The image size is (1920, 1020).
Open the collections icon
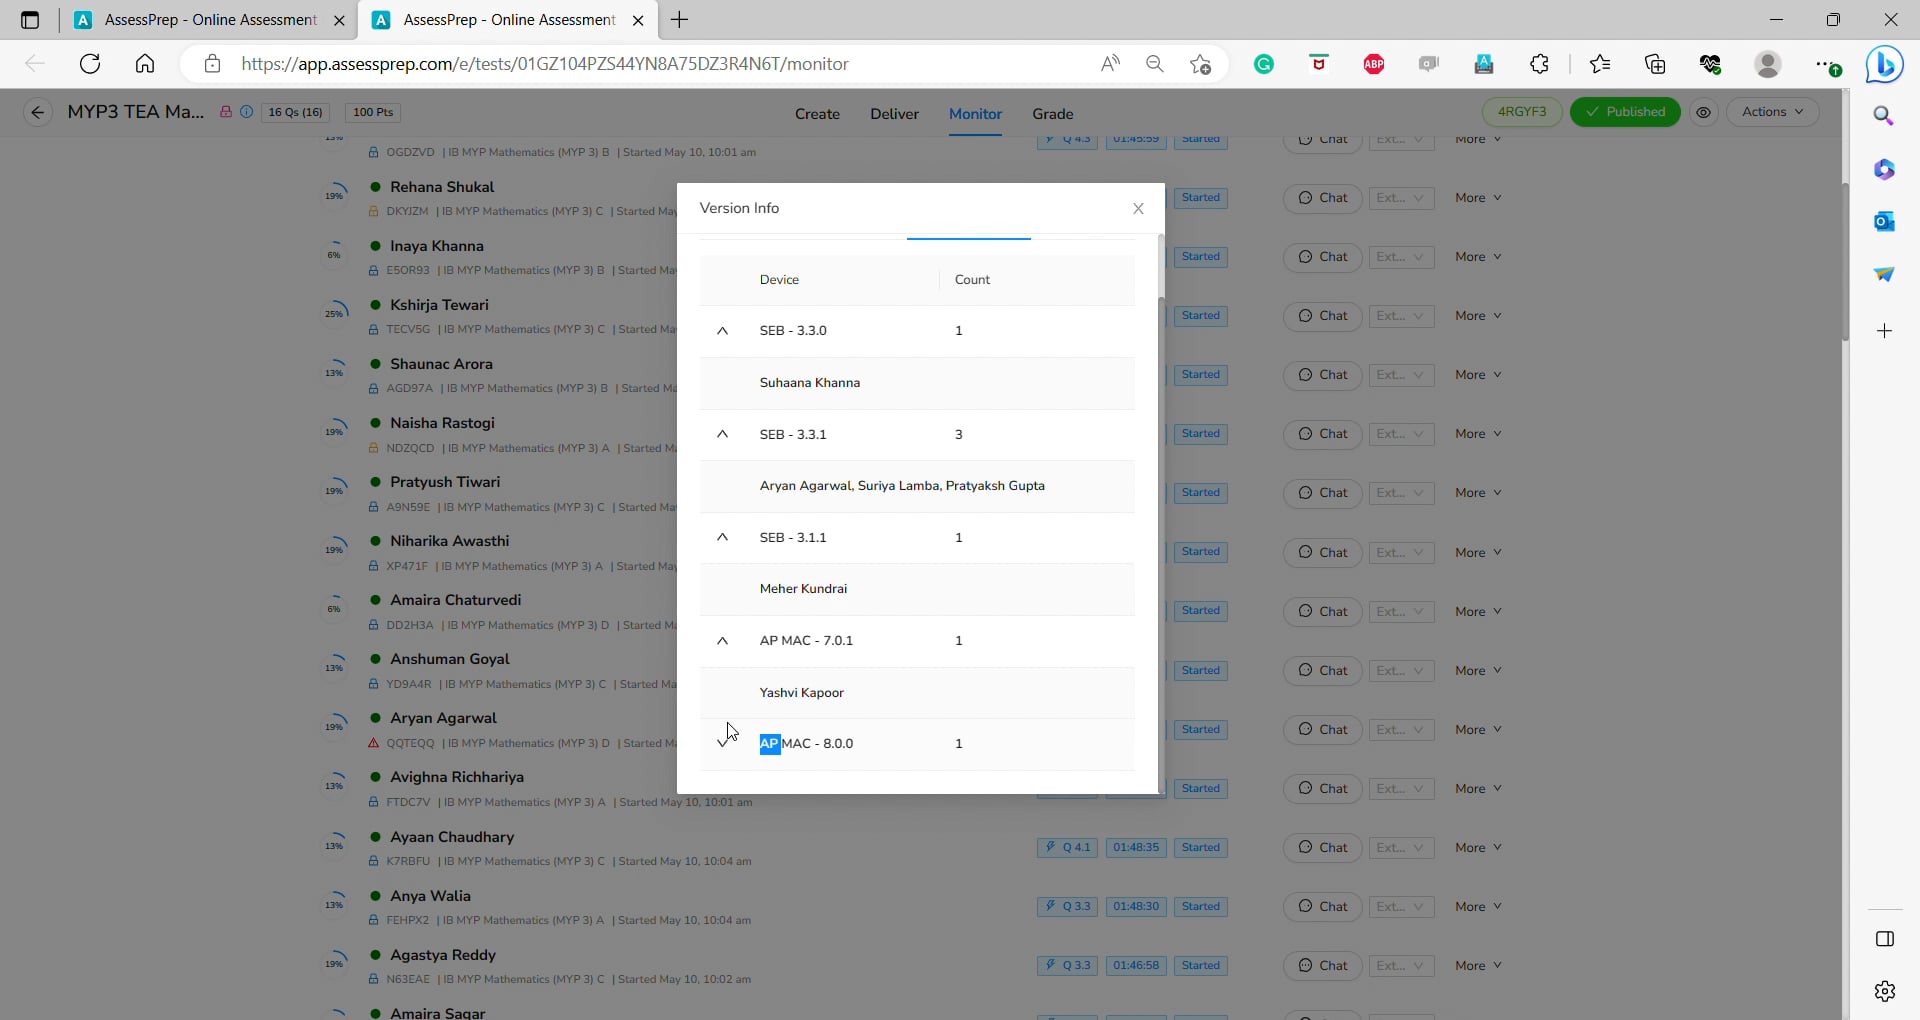(x=1655, y=64)
